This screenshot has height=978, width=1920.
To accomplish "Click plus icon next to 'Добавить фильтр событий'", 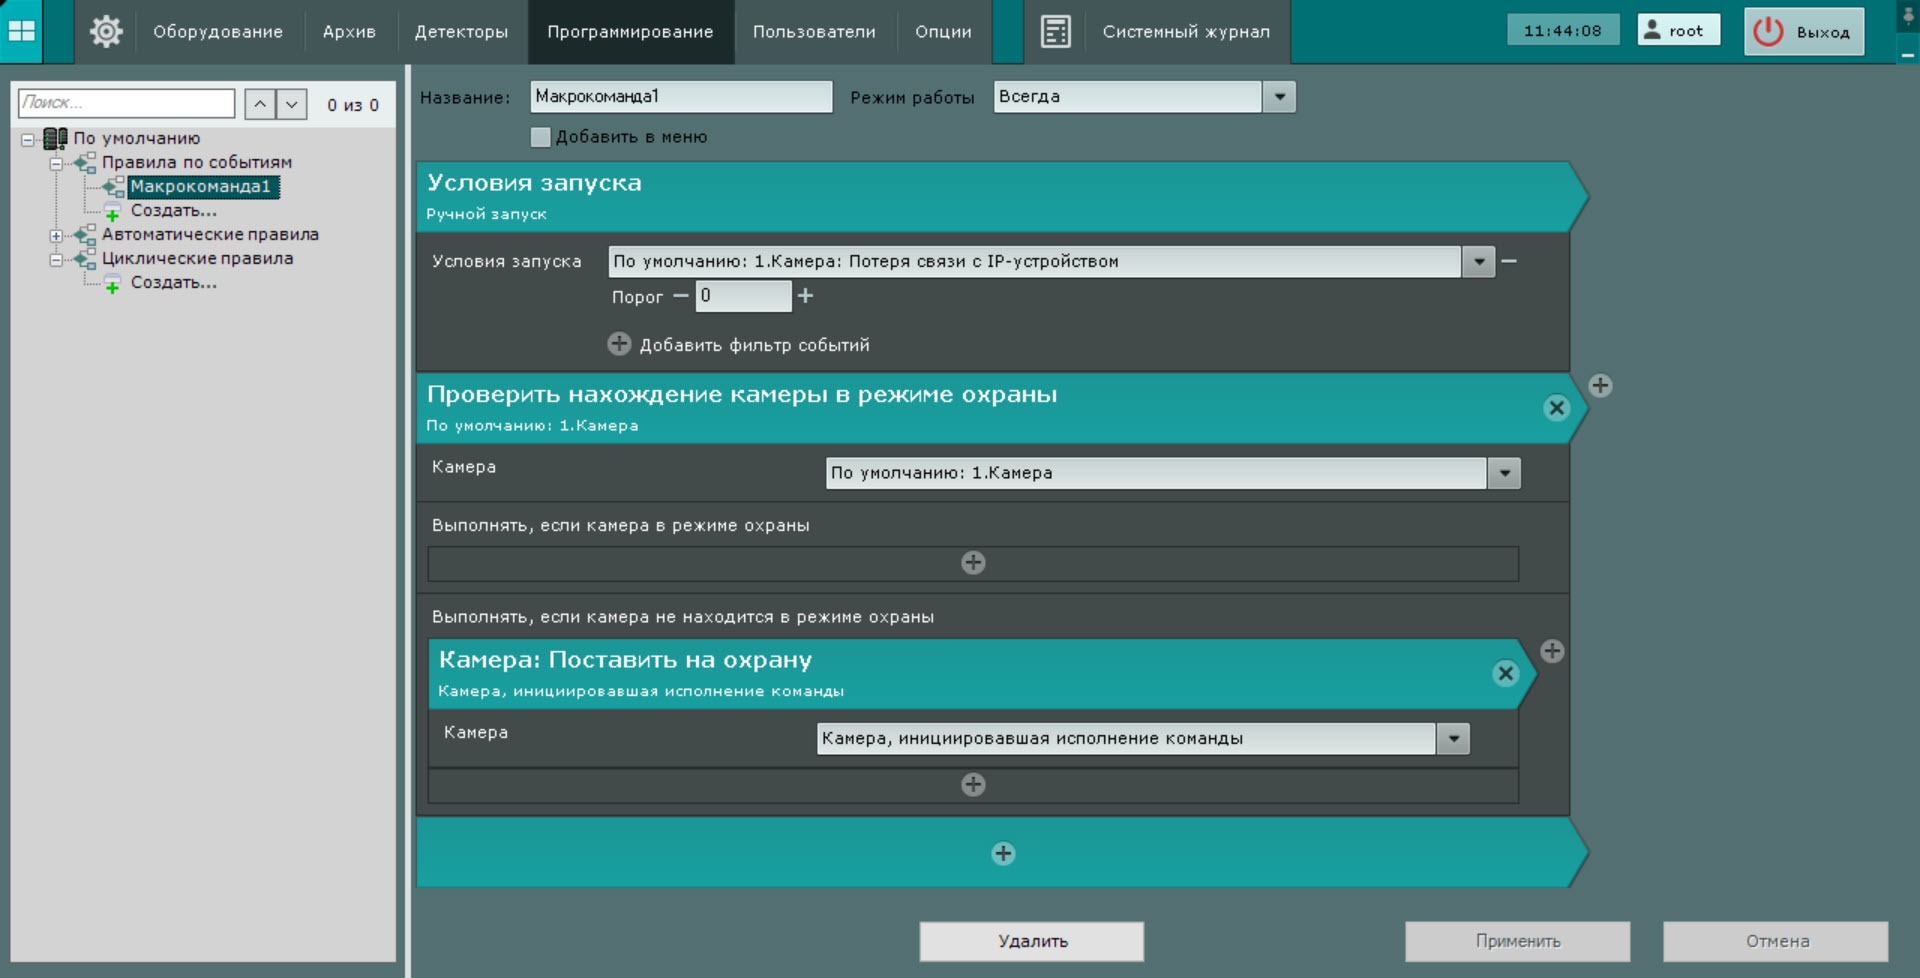I will coord(619,345).
